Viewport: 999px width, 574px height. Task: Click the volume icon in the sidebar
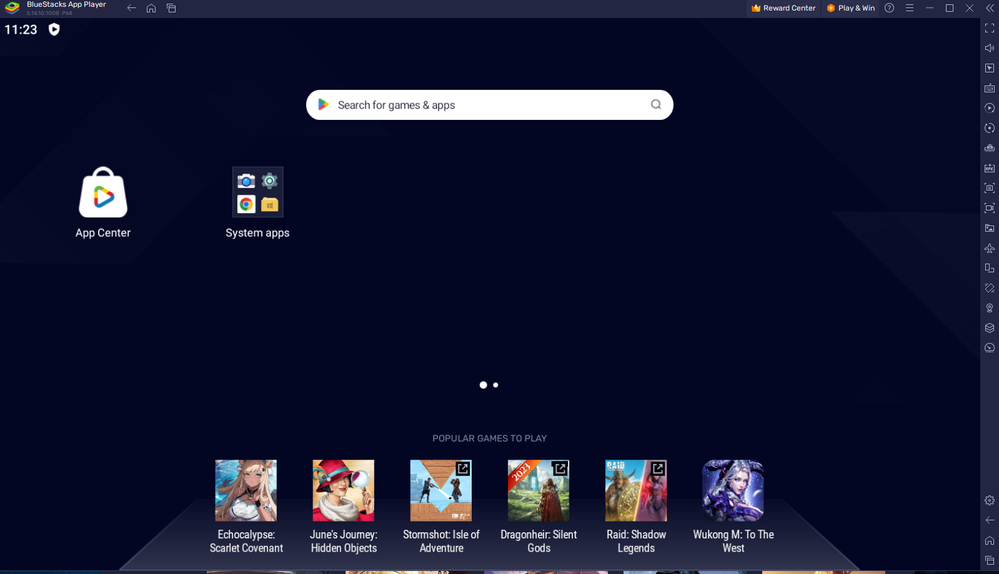(989, 48)
